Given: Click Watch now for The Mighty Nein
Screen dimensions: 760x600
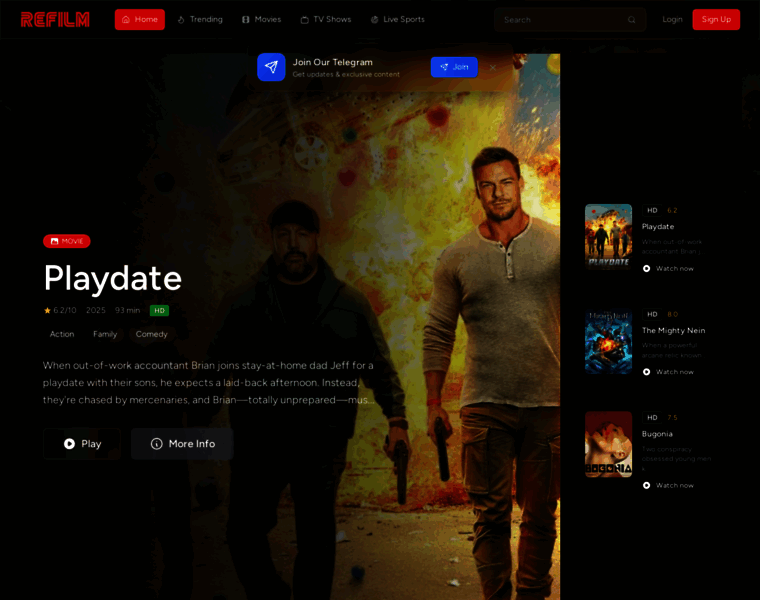Looking at the screenshot, I should tap(668, 372).
